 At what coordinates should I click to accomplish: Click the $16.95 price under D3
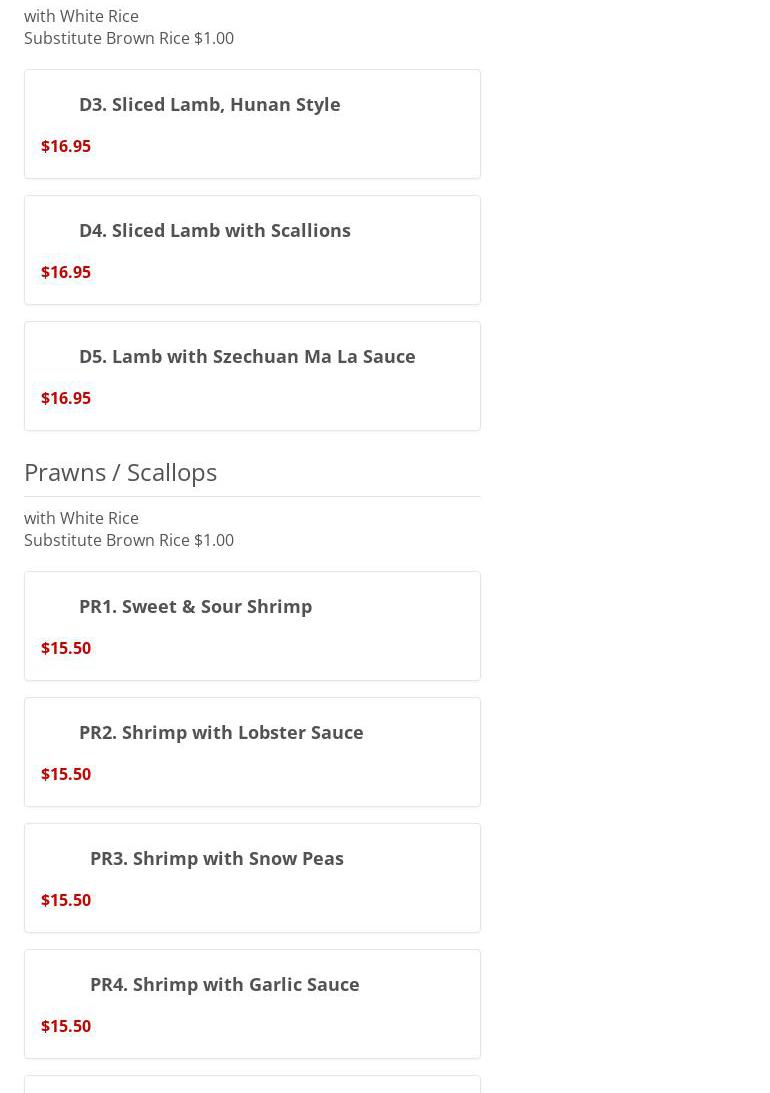coord(66,146)
